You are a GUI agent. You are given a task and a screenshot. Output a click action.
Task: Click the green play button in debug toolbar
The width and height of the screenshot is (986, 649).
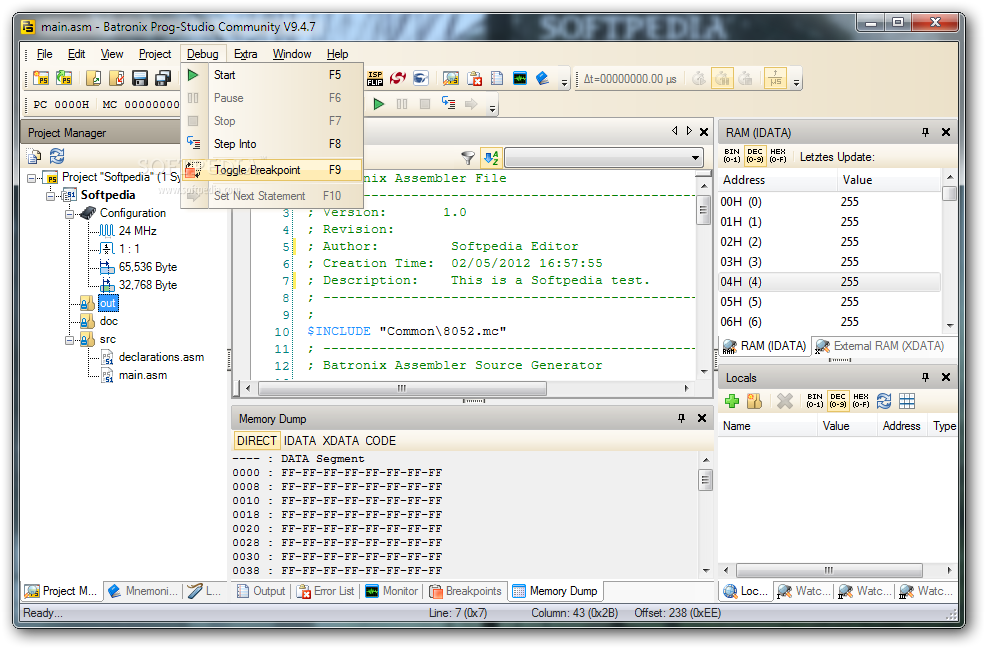coord(379,104)
